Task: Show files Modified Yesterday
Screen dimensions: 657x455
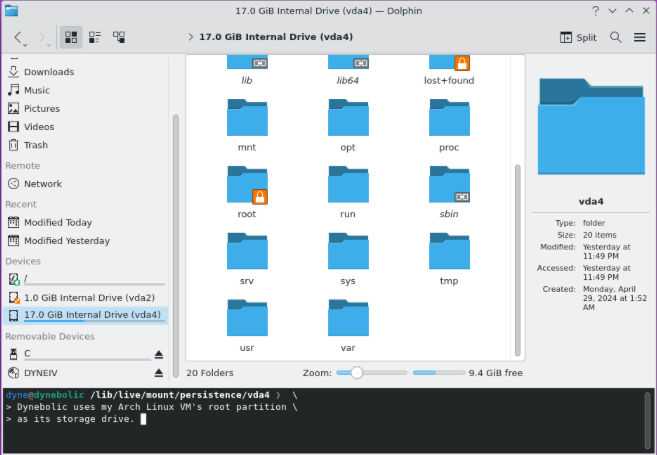Action: tap(86, 241)
